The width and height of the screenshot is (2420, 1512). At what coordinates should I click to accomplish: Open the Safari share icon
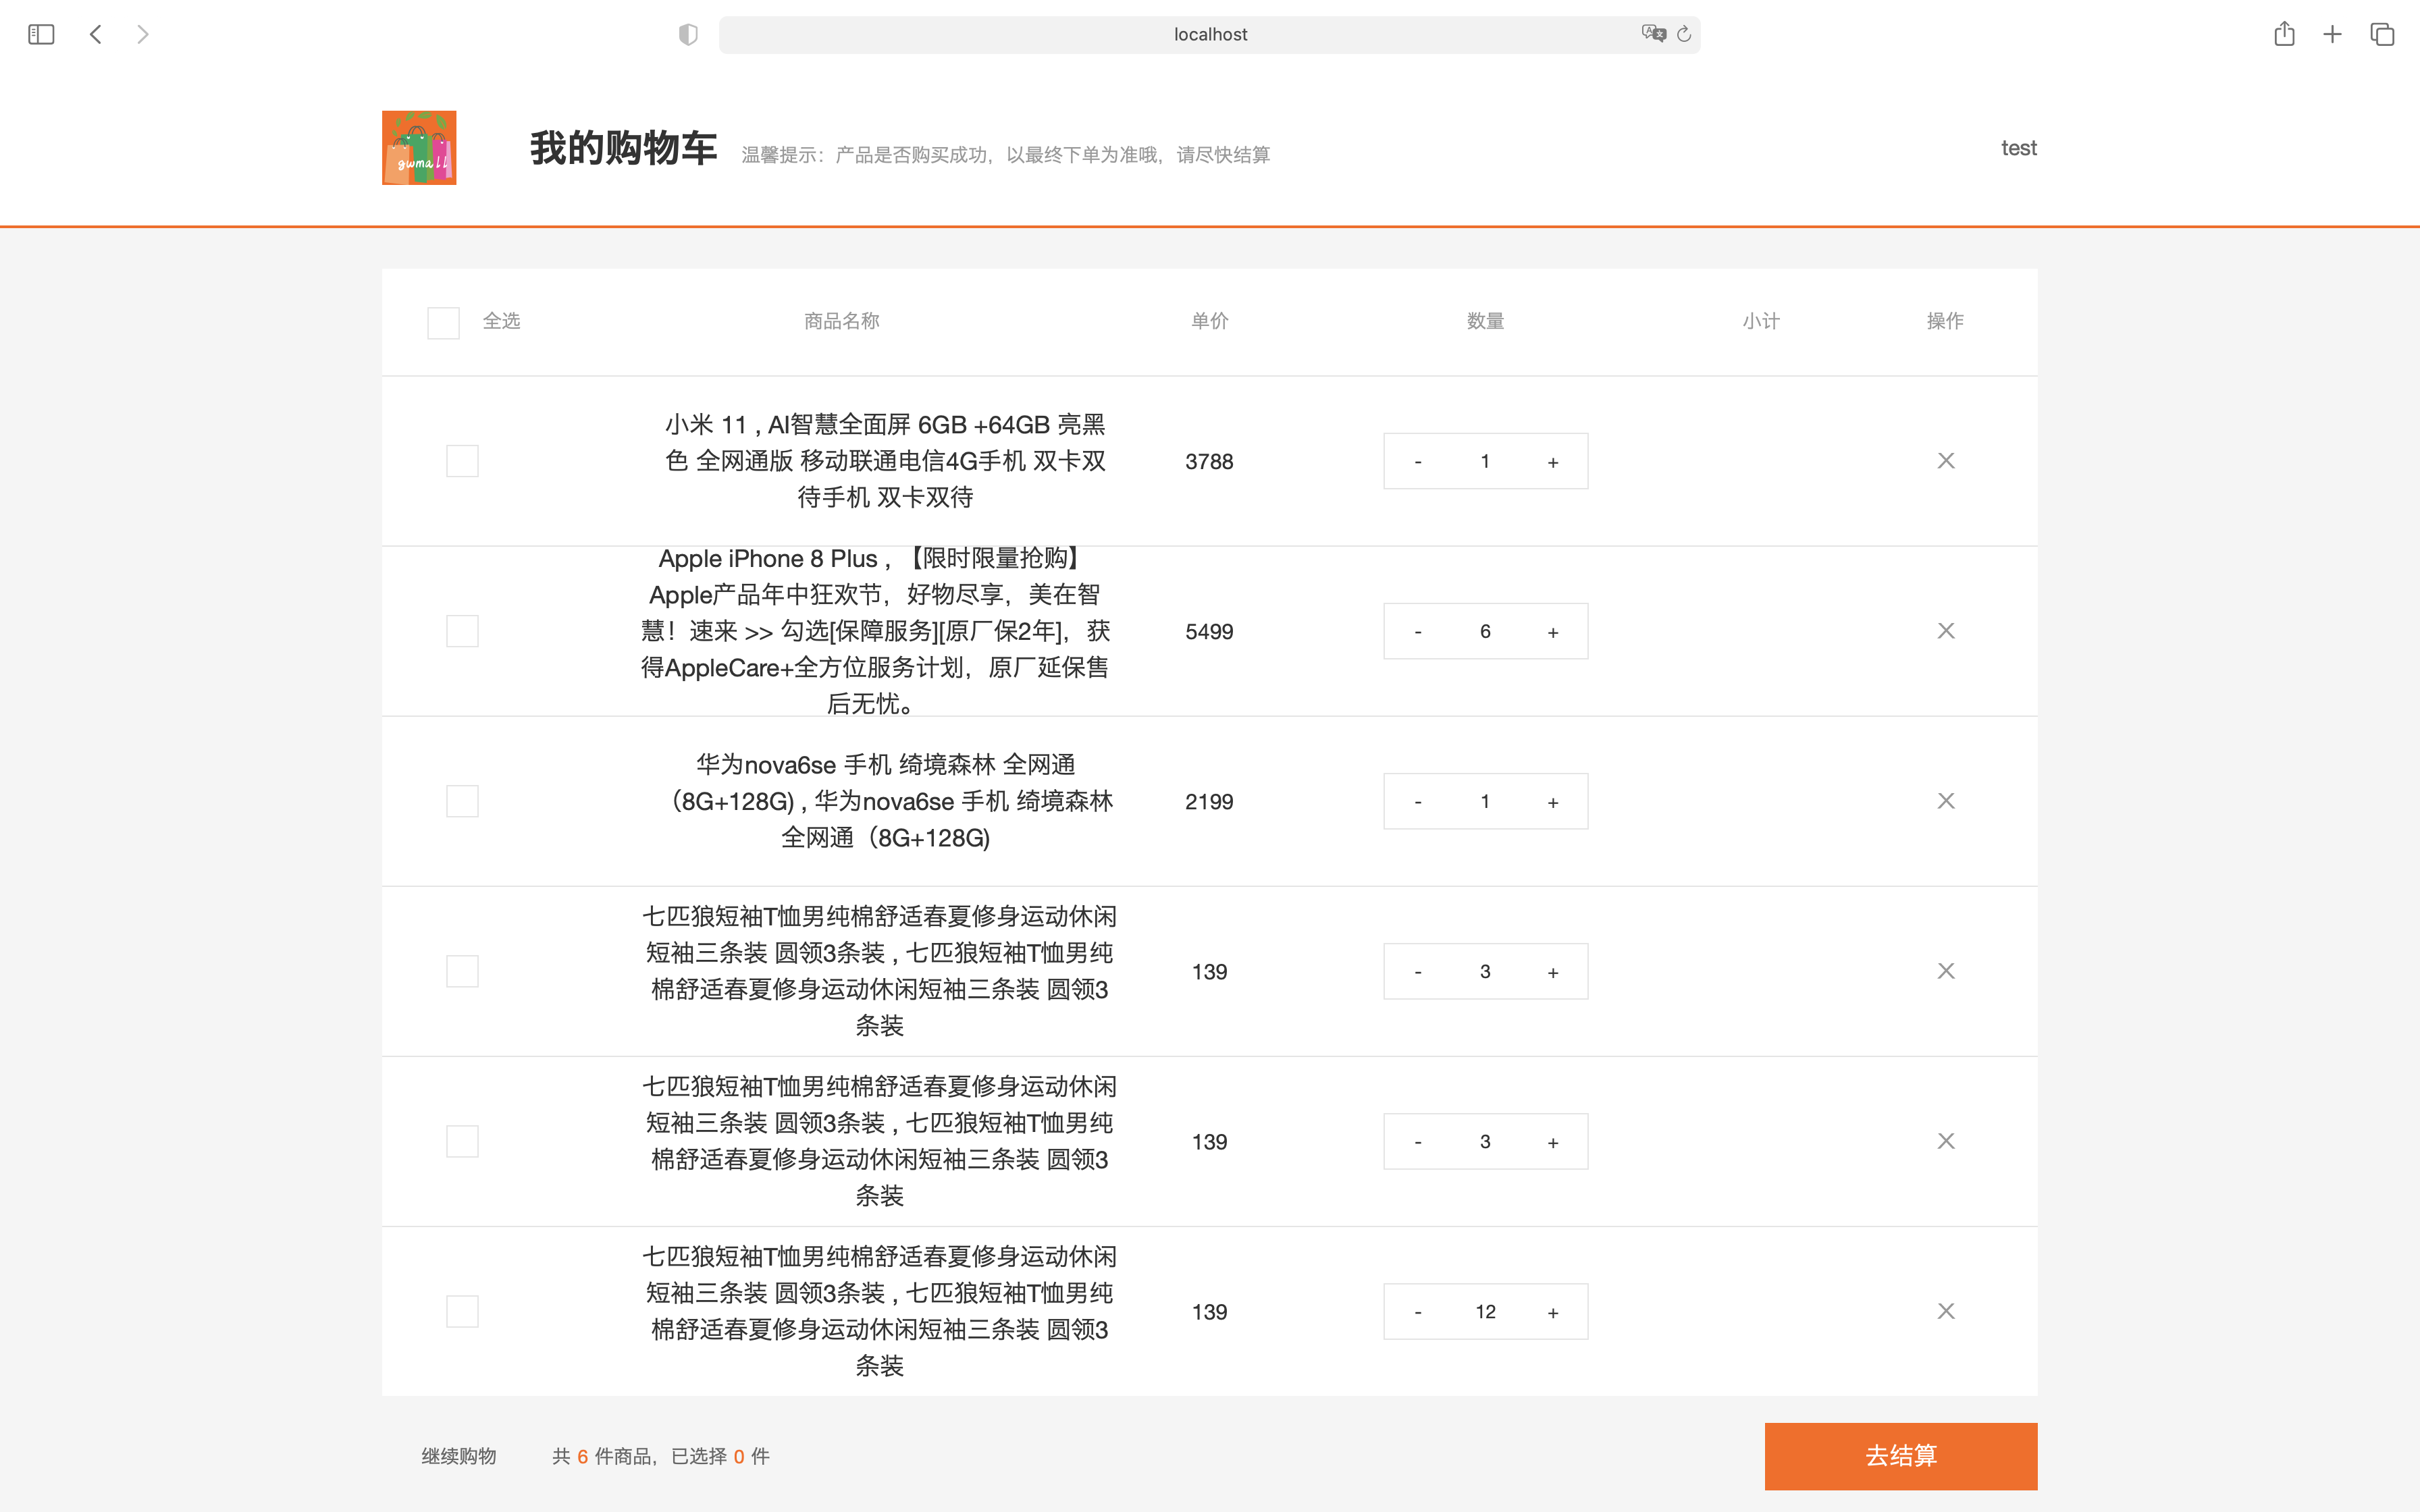2284,34
